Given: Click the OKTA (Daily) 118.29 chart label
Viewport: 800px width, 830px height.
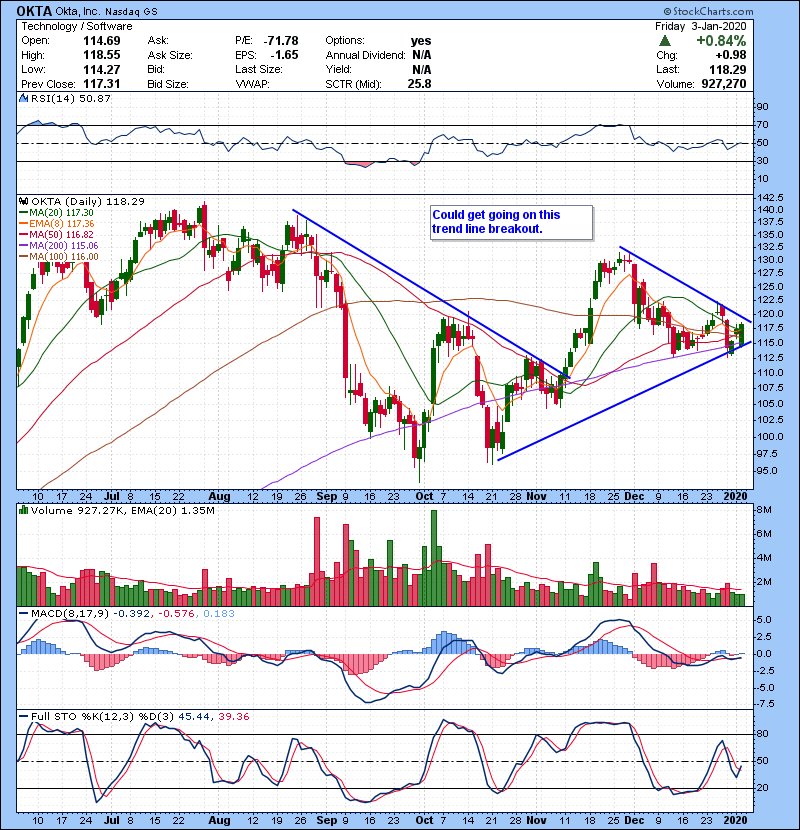Looking at the screenshot, I should [x=88, y=201].
